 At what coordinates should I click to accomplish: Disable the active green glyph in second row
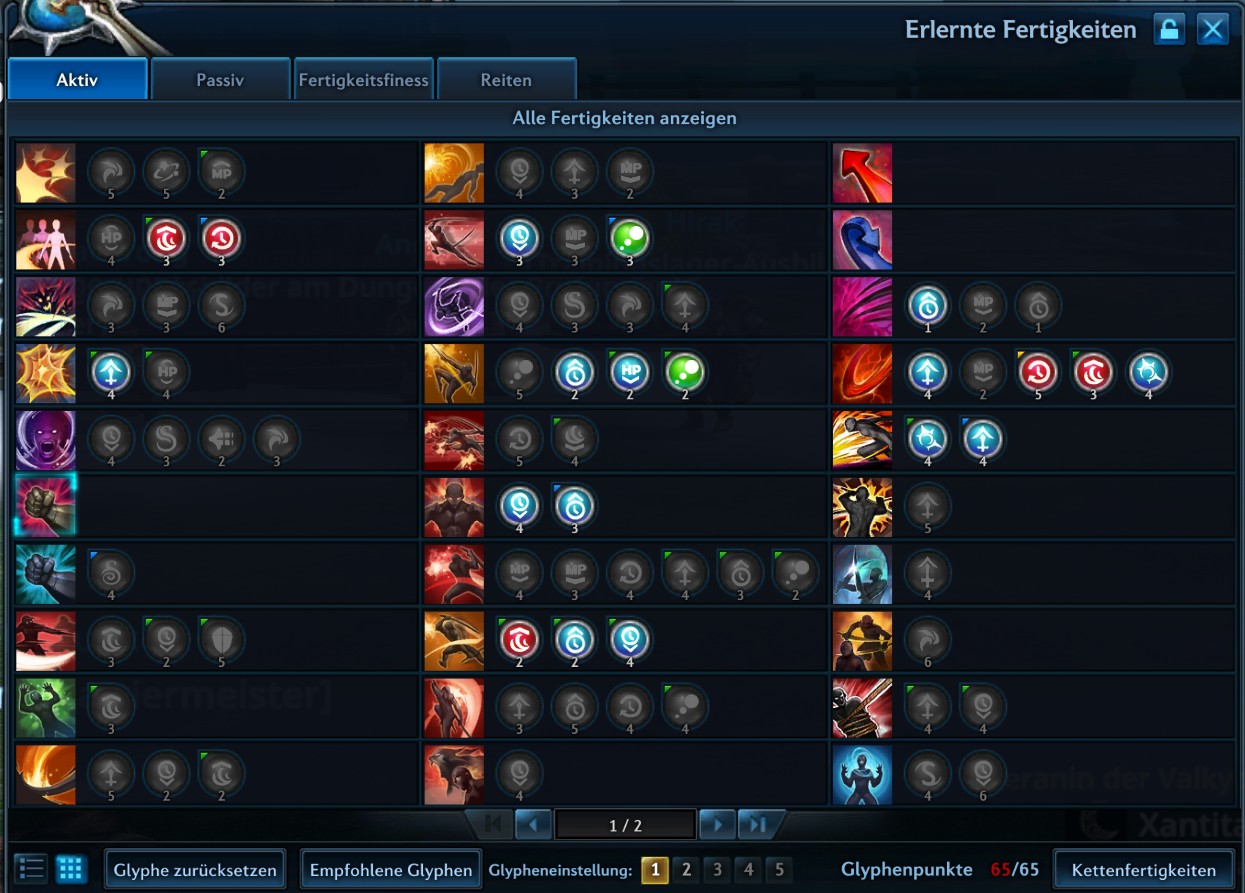point(630,239)
